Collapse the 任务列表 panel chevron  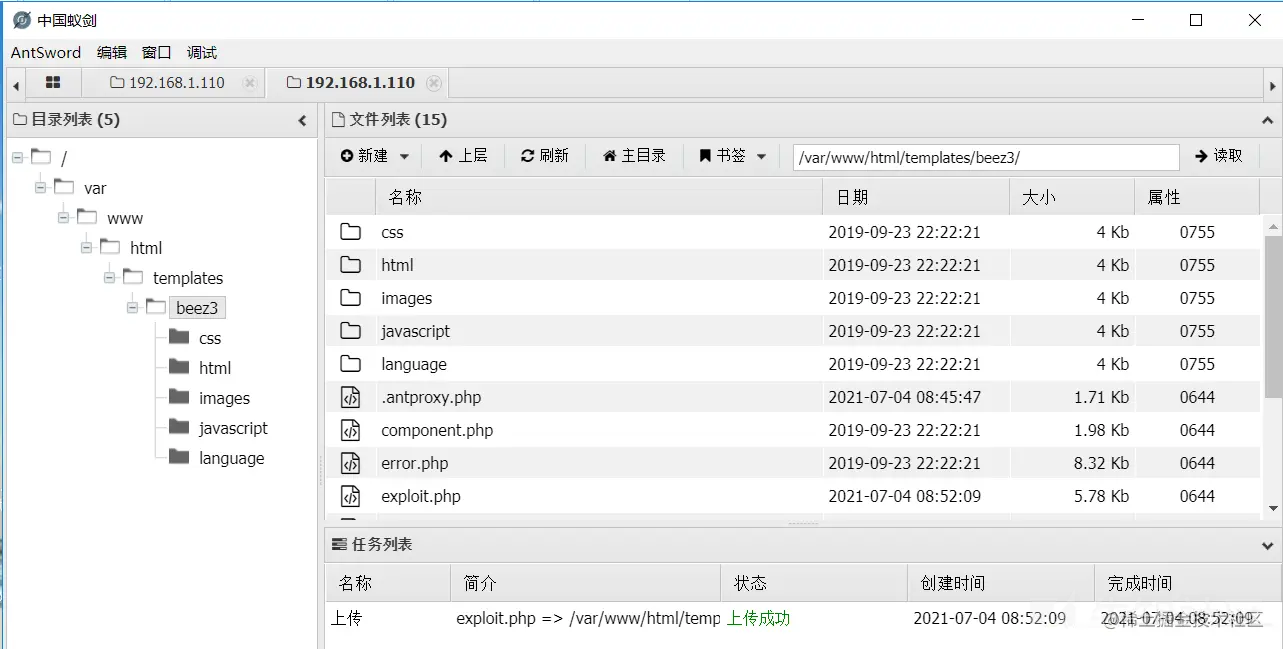pyautogui.click(x=1268, y=545)
